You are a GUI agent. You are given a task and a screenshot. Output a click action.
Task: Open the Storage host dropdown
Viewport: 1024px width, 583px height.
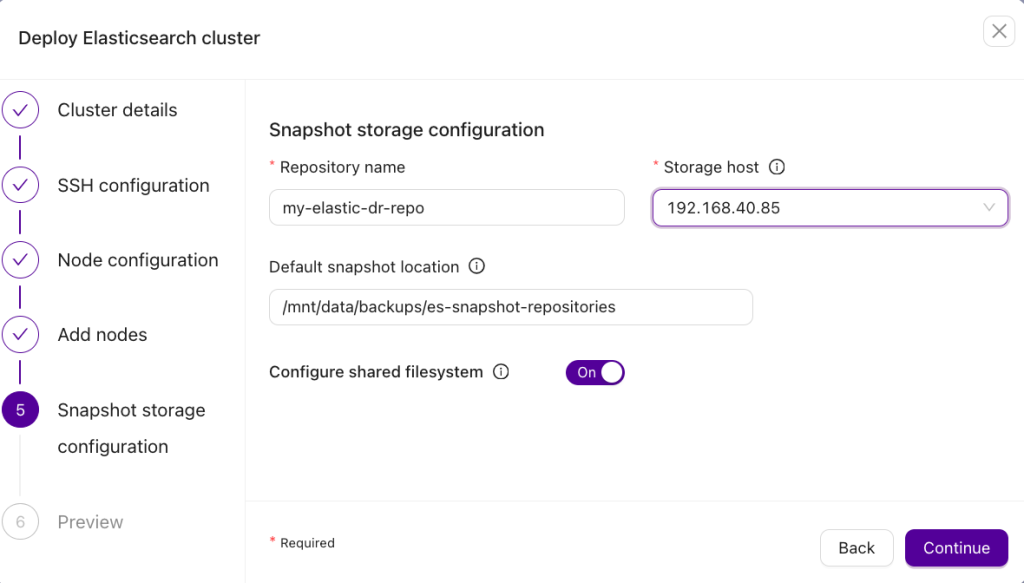[x=830, y=208]
